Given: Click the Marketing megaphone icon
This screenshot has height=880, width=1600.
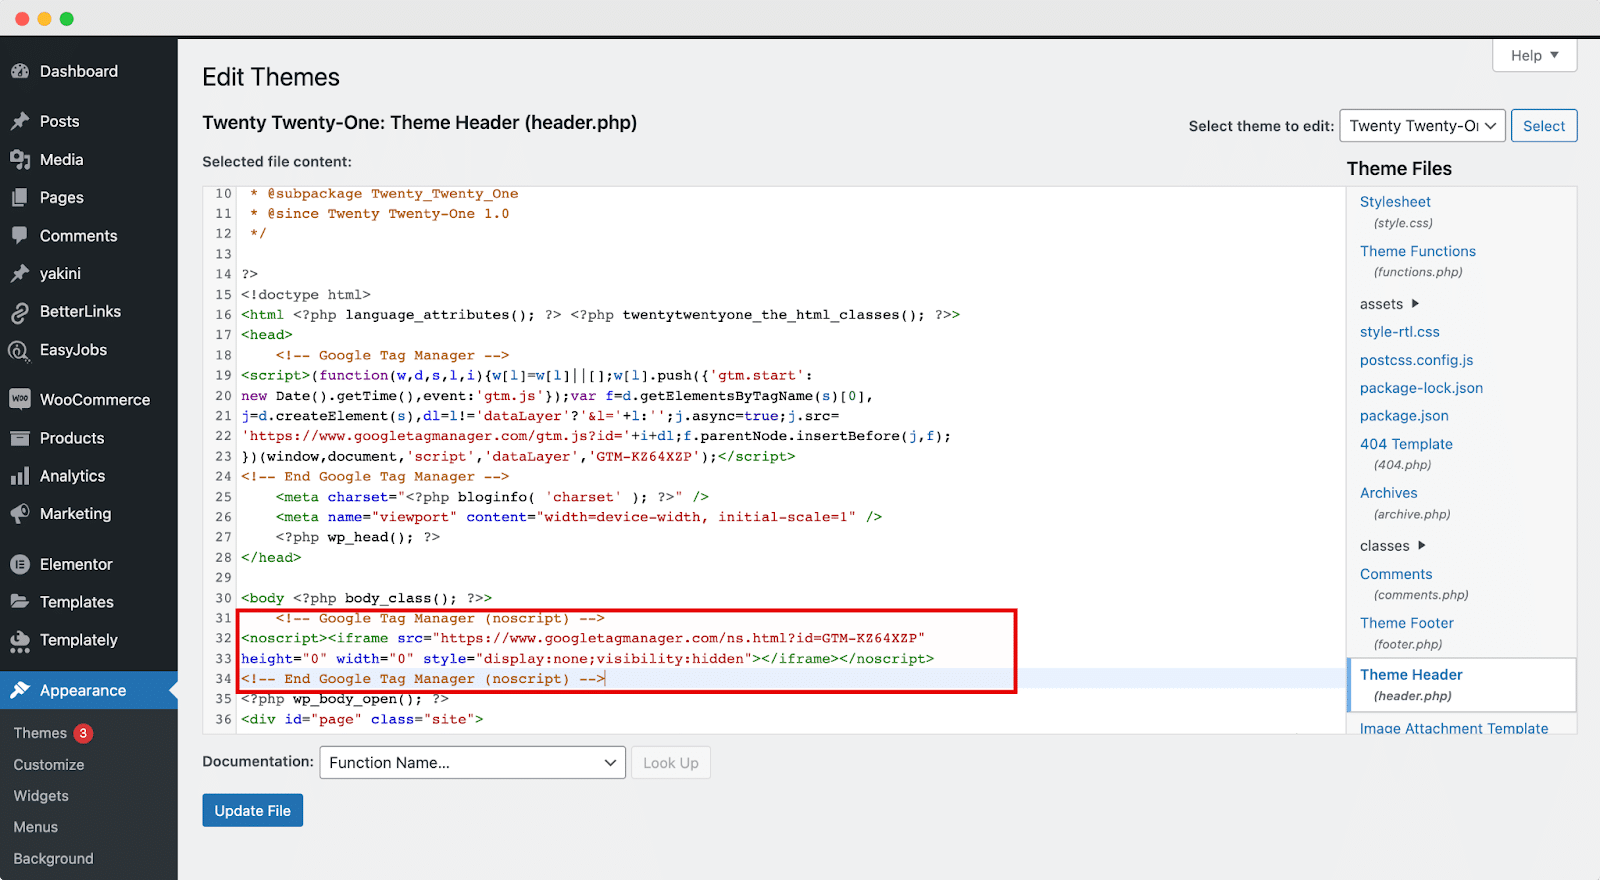Looking at the screenshot, I should point(20,514).
